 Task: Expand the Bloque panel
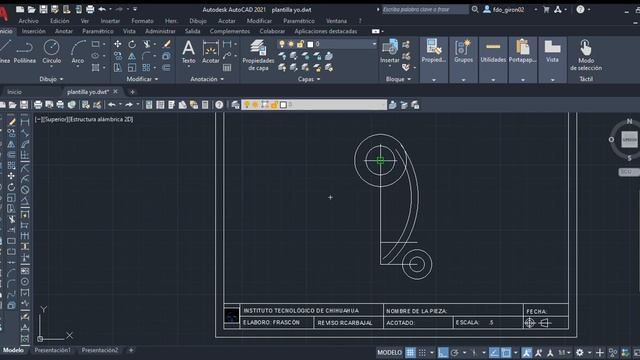398,79
